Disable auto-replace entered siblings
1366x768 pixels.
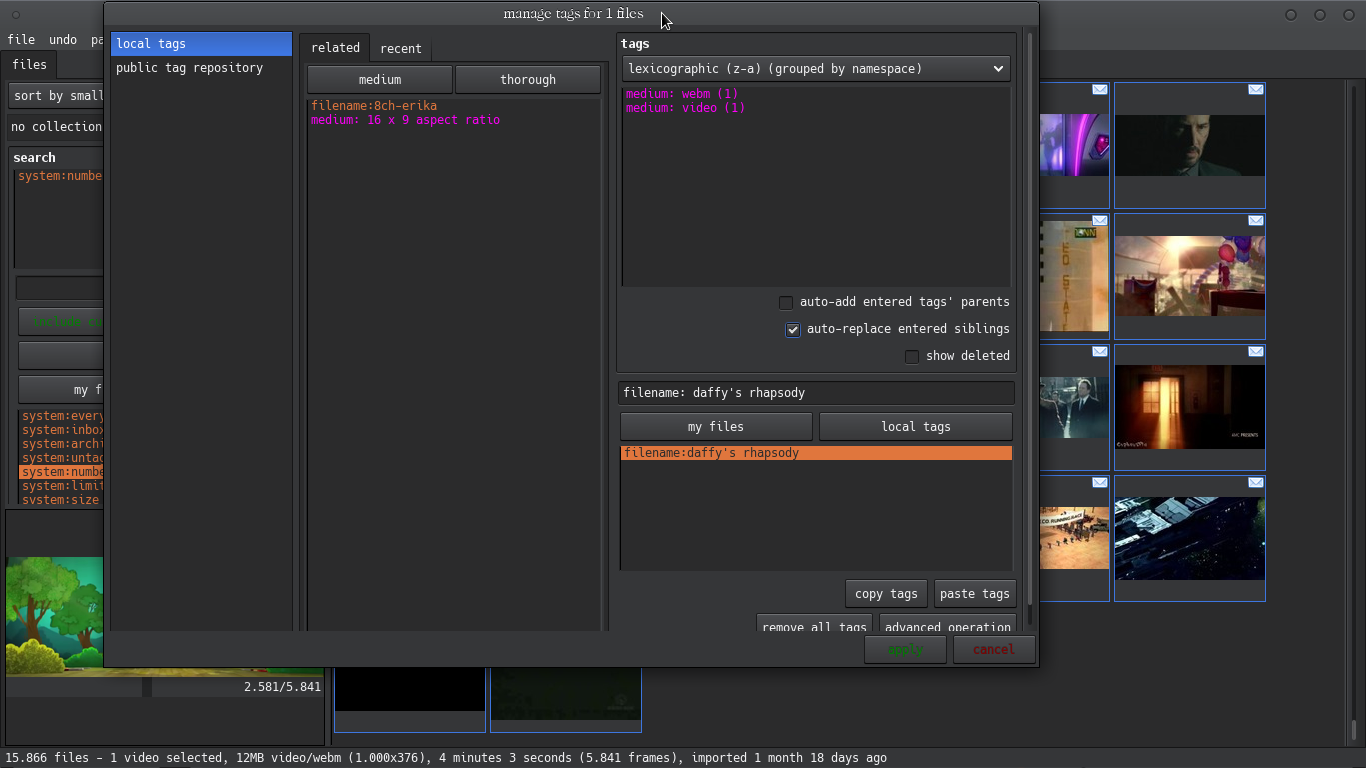[x=793, y=329]
